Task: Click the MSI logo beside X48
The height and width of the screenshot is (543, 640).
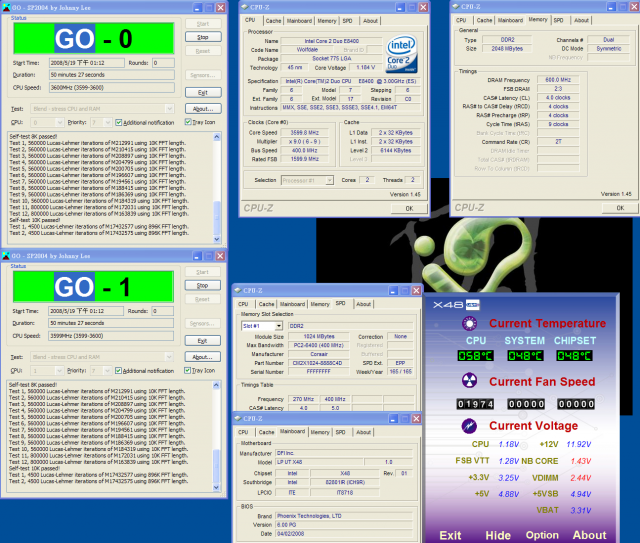Action: 472,305
